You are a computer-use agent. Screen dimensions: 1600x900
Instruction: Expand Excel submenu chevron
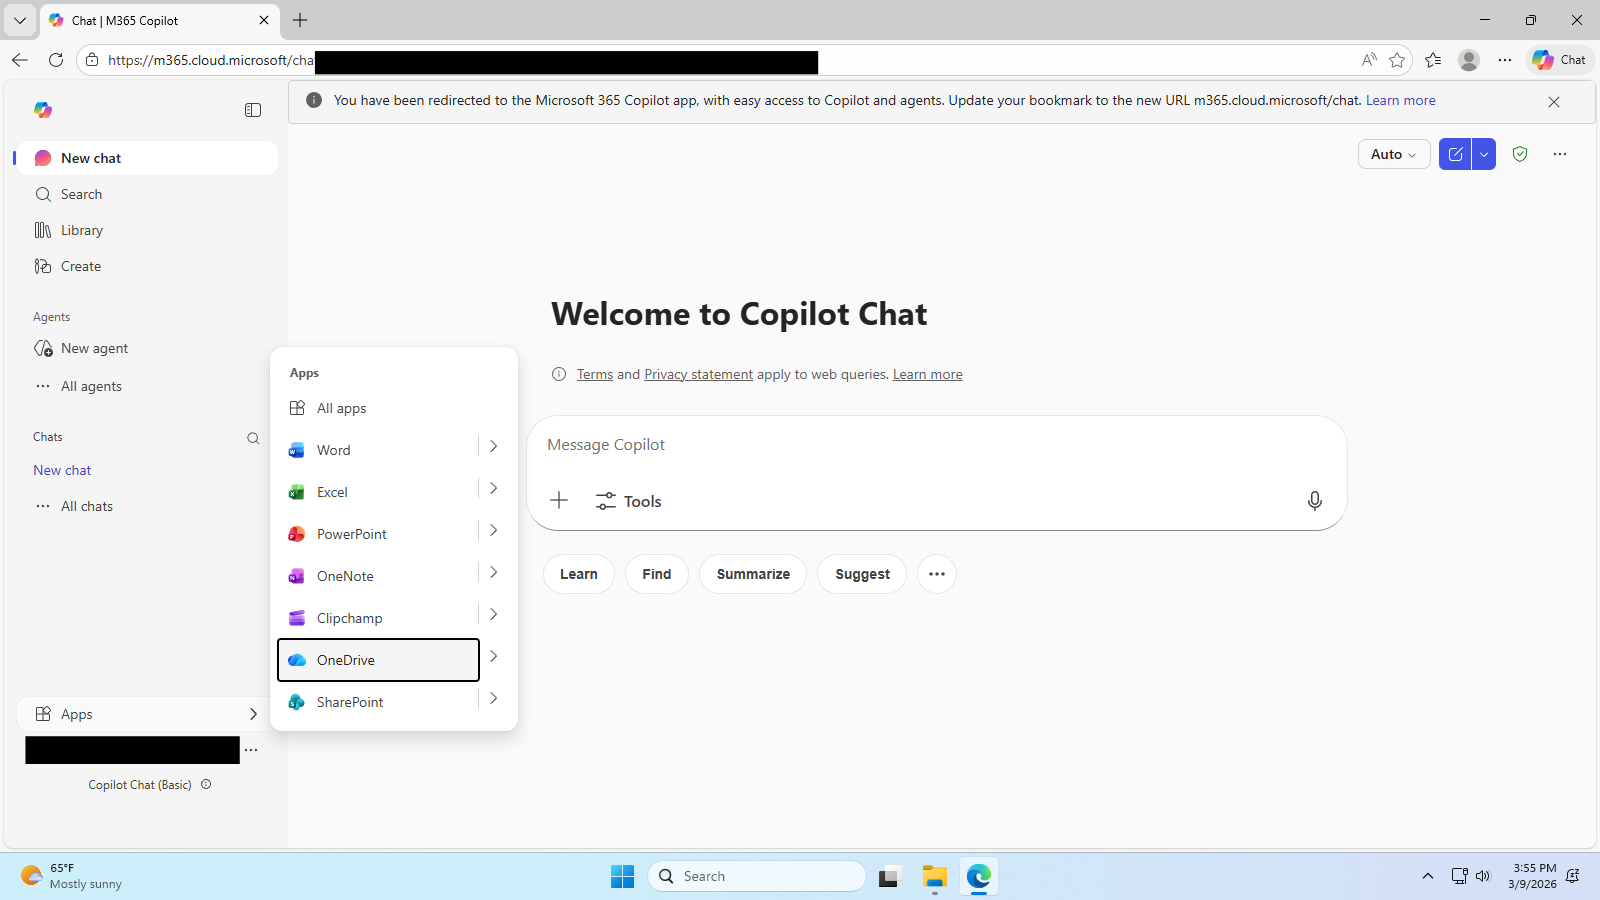click(x=494, y=489)
